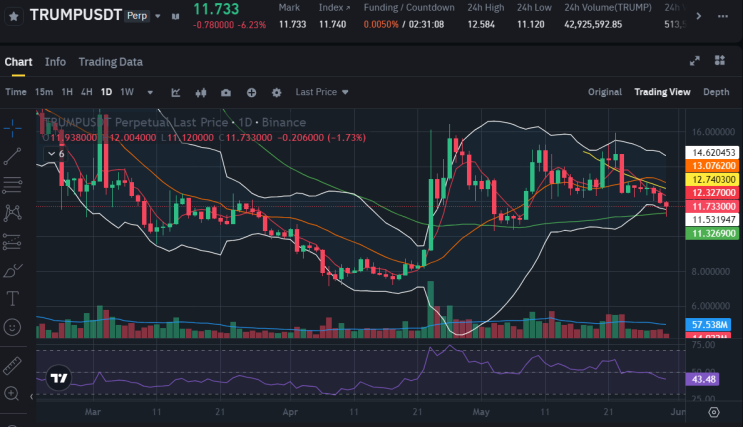Select the trend line drawing tool
This screenshot has width=743, height=427.
tap(12, 156)
